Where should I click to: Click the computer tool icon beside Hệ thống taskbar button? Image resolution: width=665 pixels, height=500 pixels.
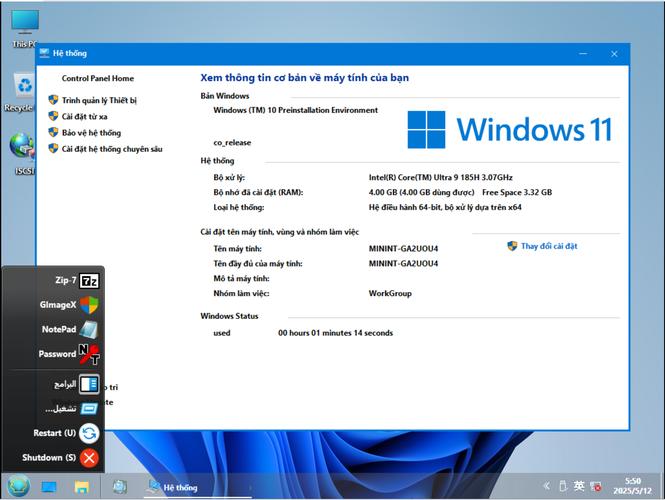coord(120,487)
